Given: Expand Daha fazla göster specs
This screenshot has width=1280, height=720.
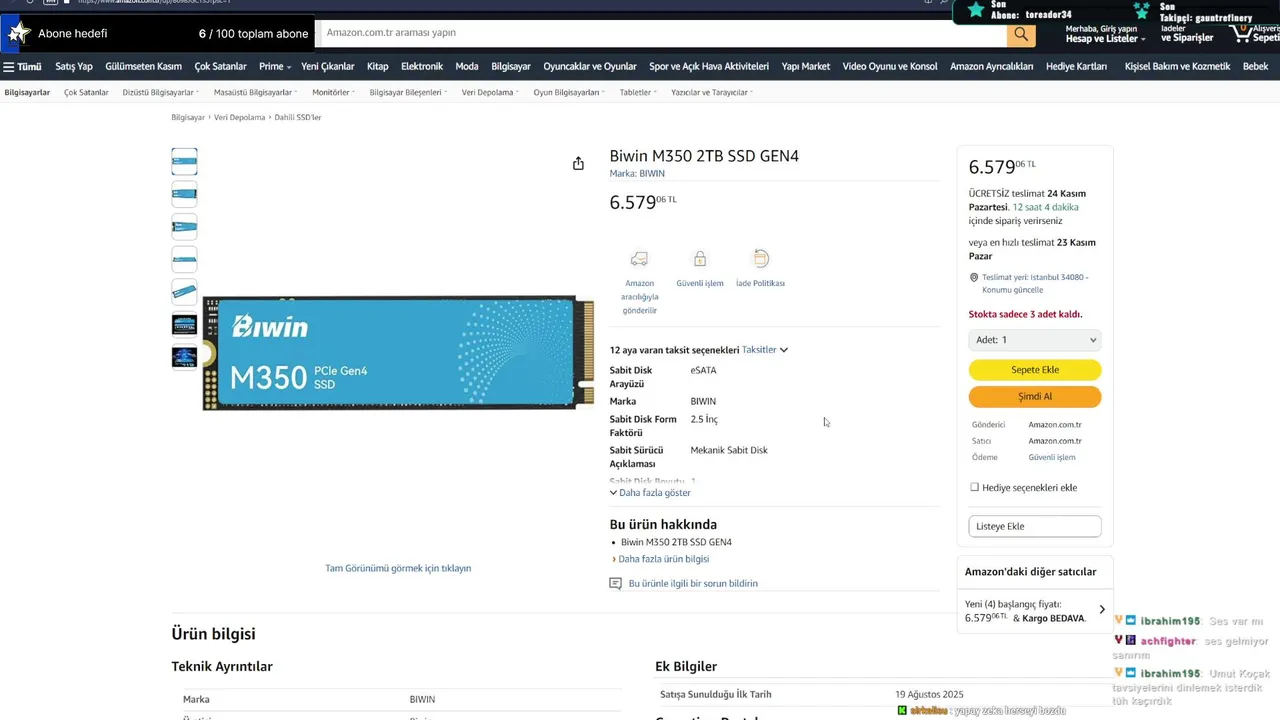Looking at the screenshot, I should click(650, 493).
